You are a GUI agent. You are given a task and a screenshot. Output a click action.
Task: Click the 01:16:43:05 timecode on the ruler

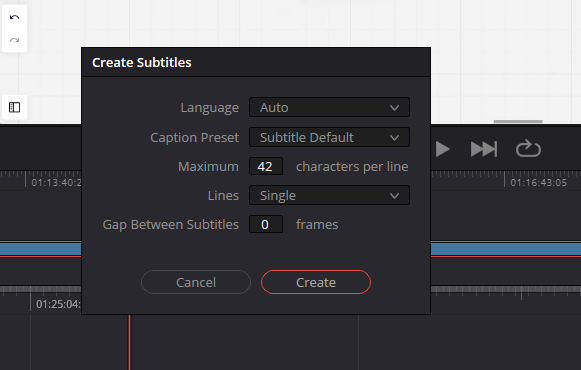(538, 183)
